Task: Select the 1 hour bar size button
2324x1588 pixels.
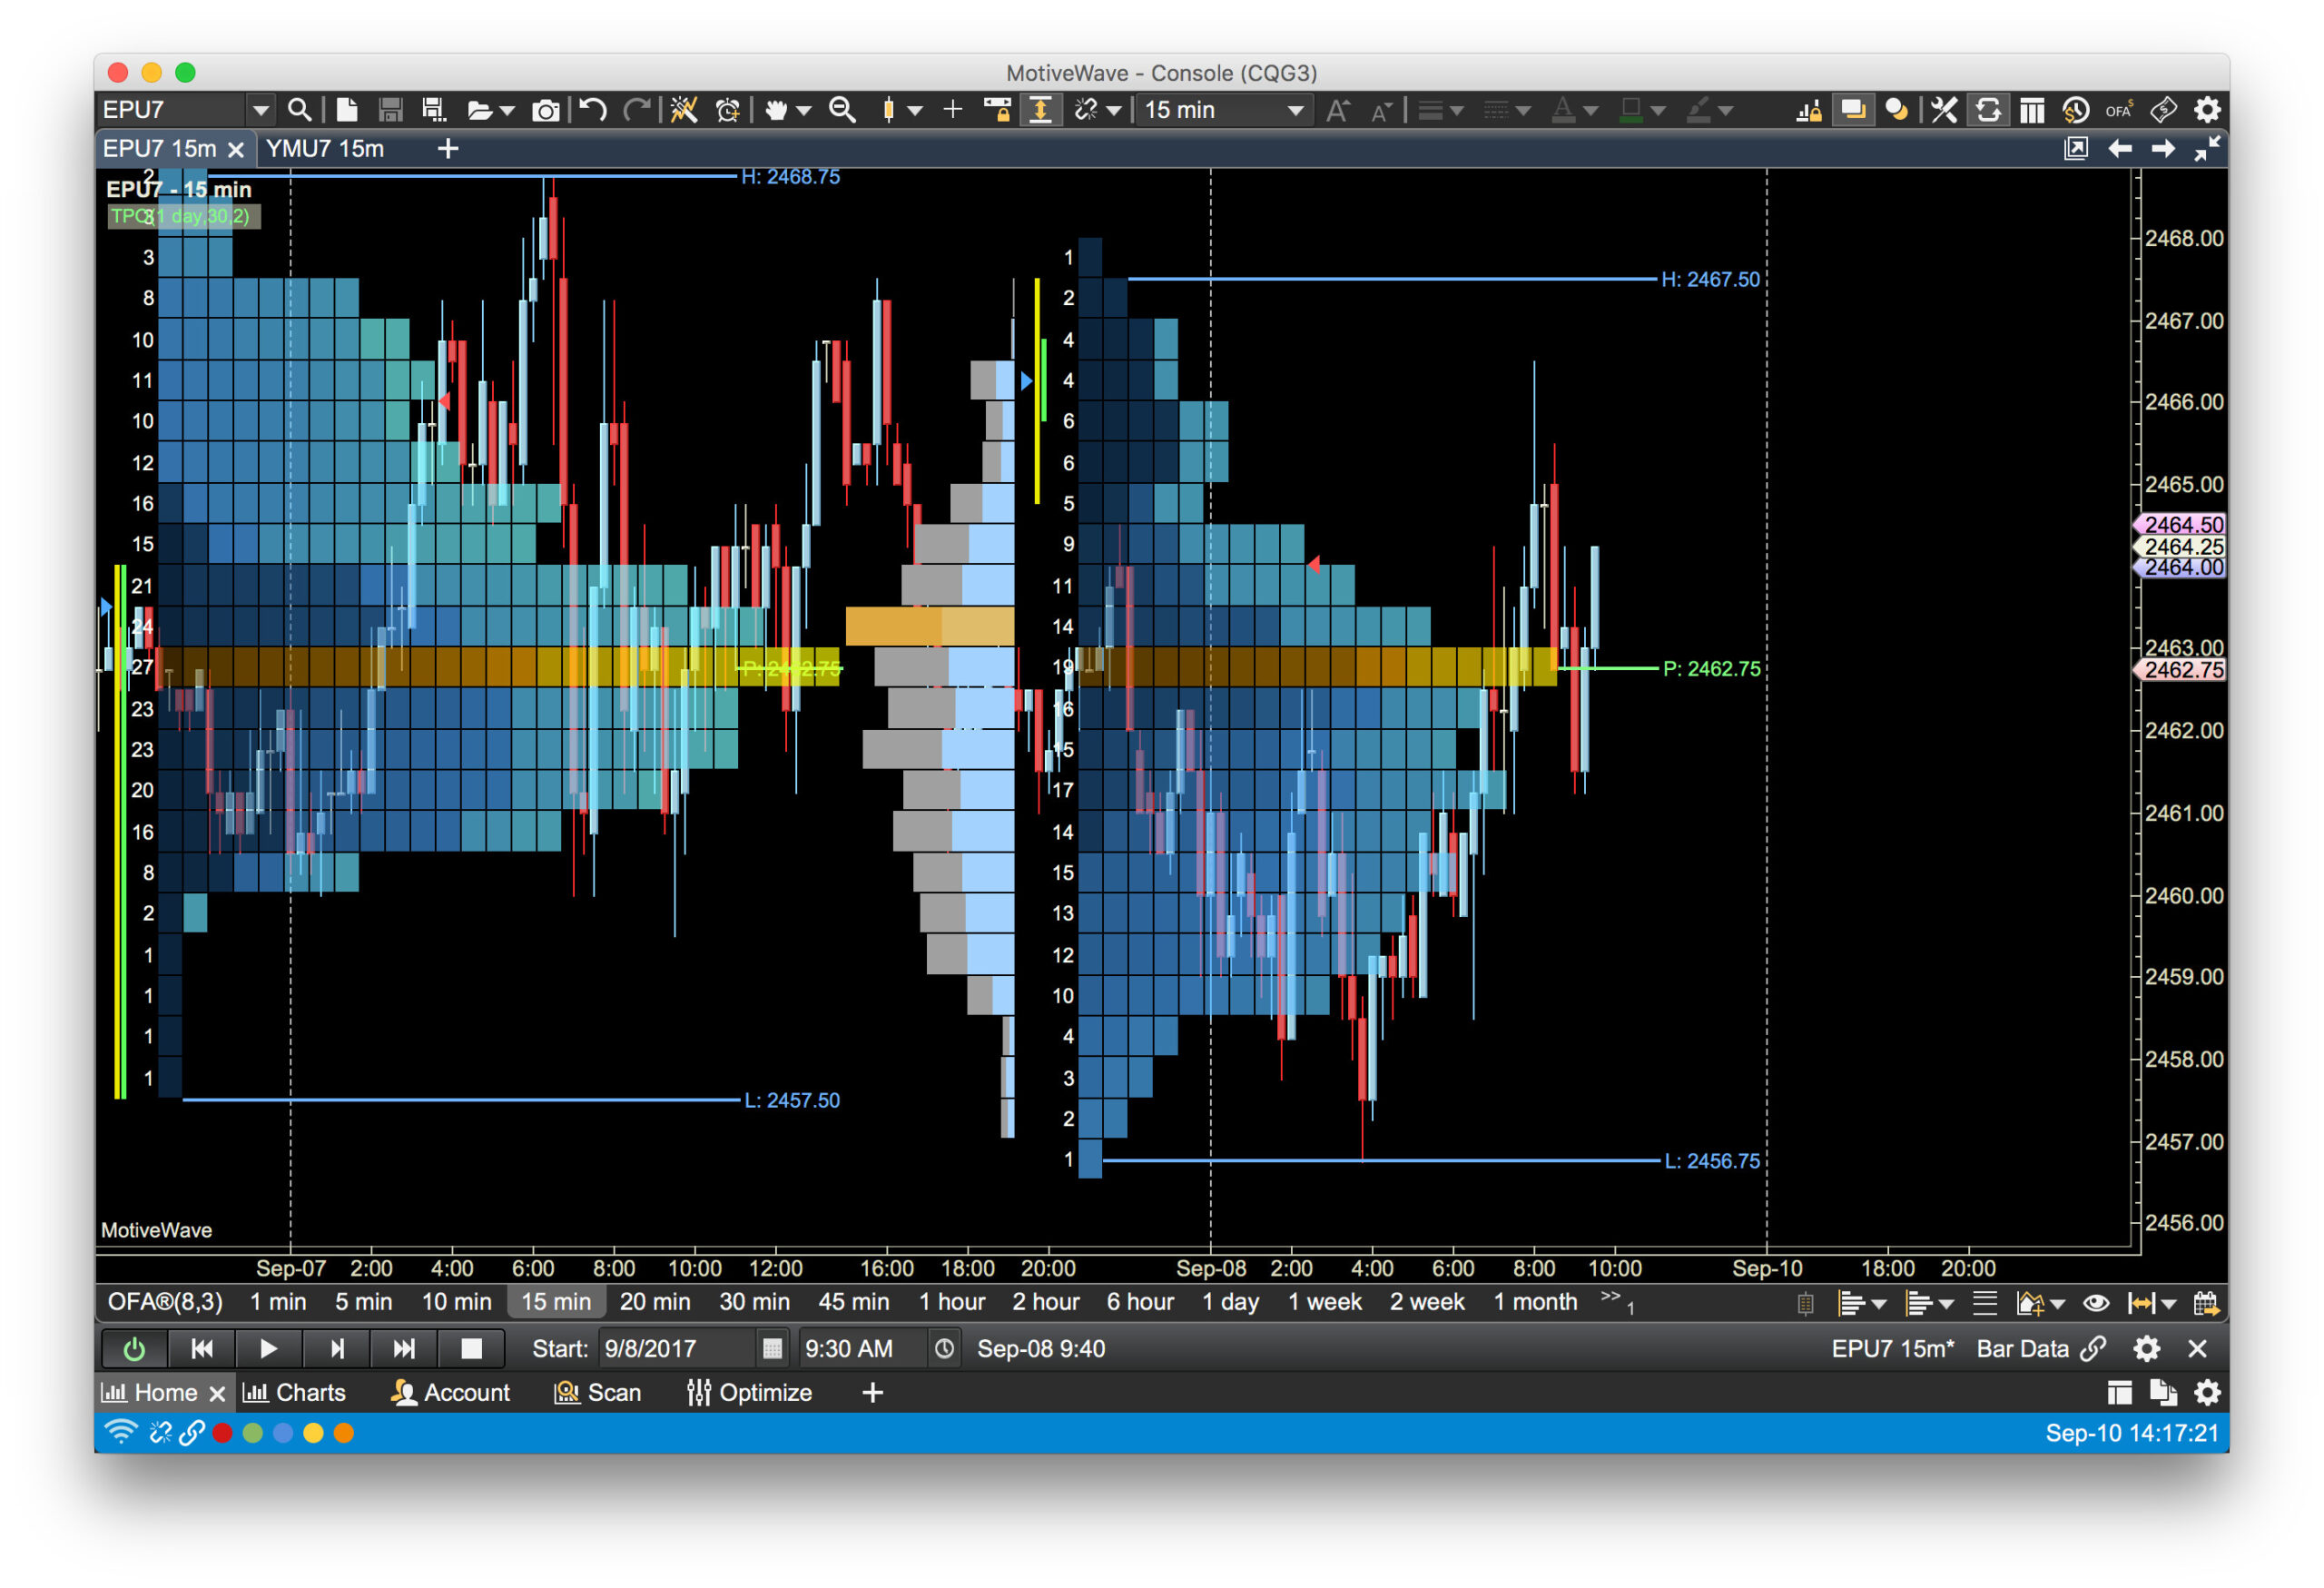Action: (951, 1302)
